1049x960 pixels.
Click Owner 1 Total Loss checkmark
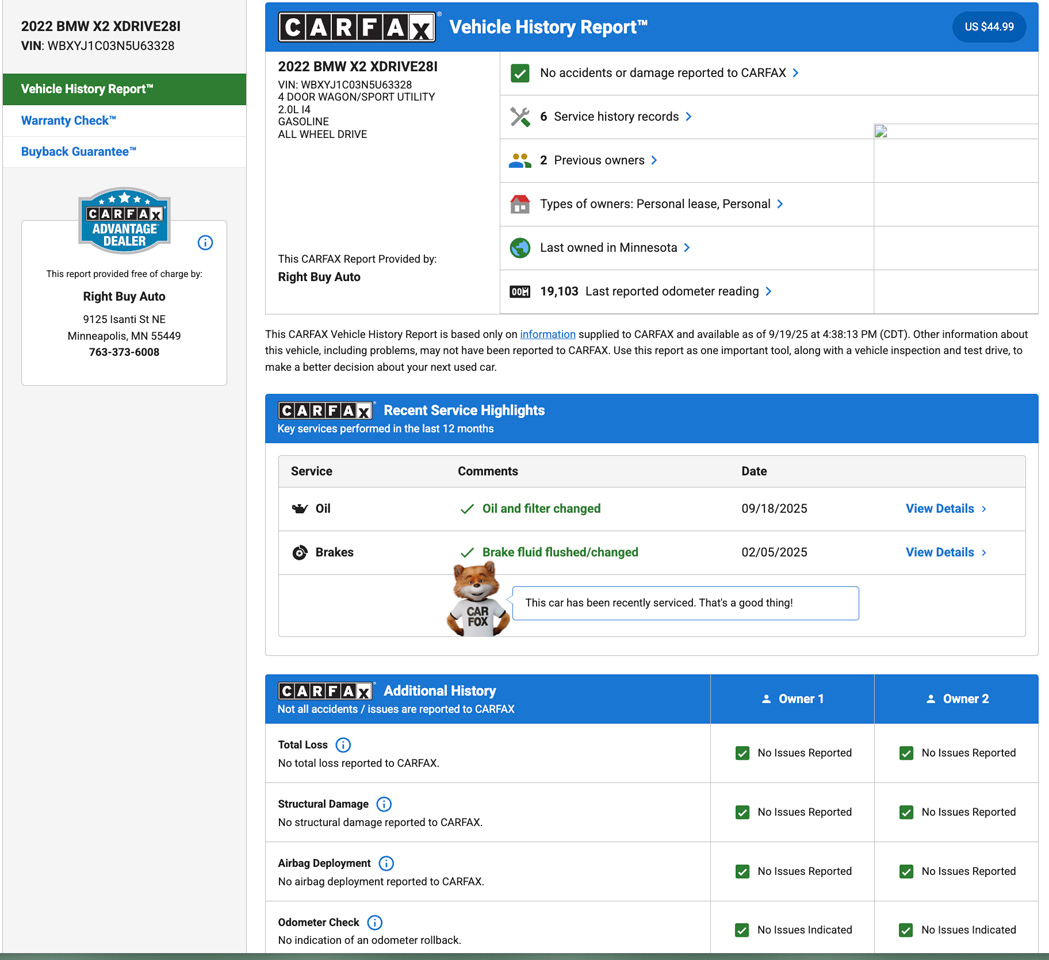click(742, 753)
